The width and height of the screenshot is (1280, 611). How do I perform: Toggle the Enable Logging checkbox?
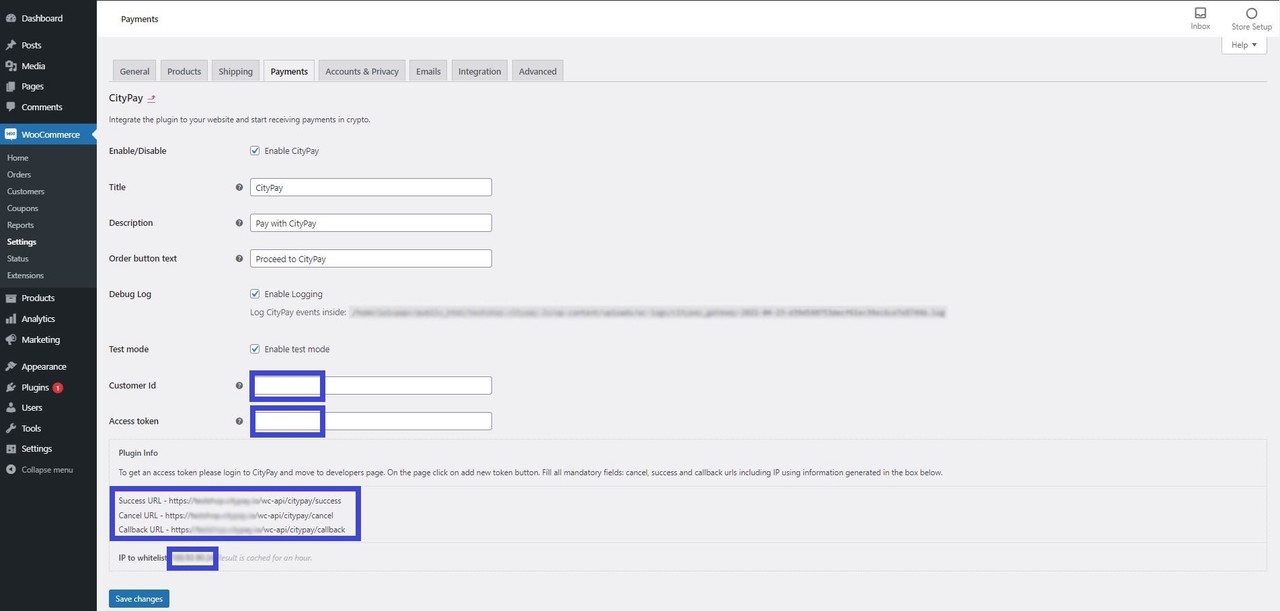coord(255,294)
